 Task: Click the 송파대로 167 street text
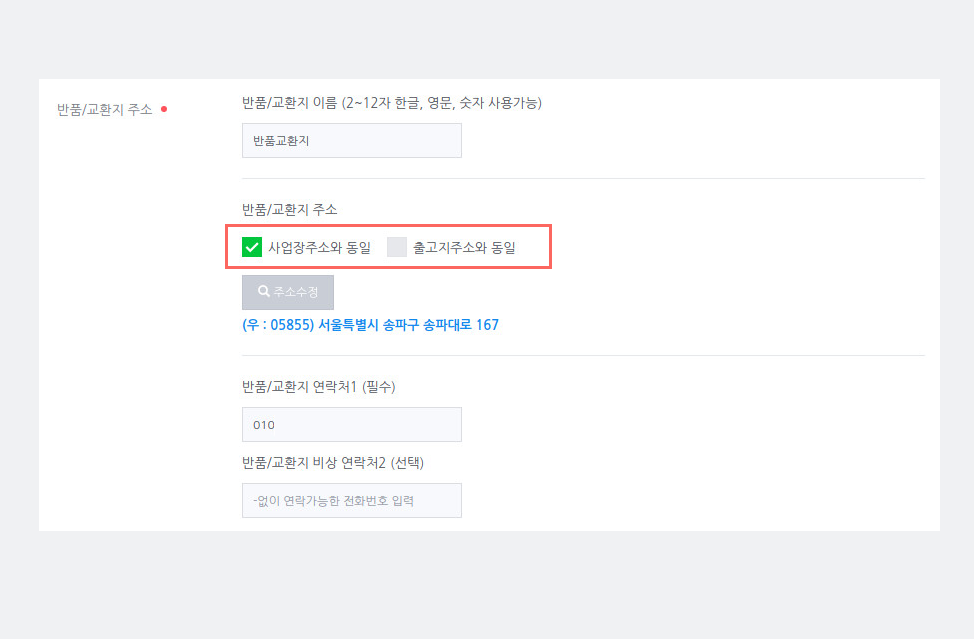[x=460, y=325]
